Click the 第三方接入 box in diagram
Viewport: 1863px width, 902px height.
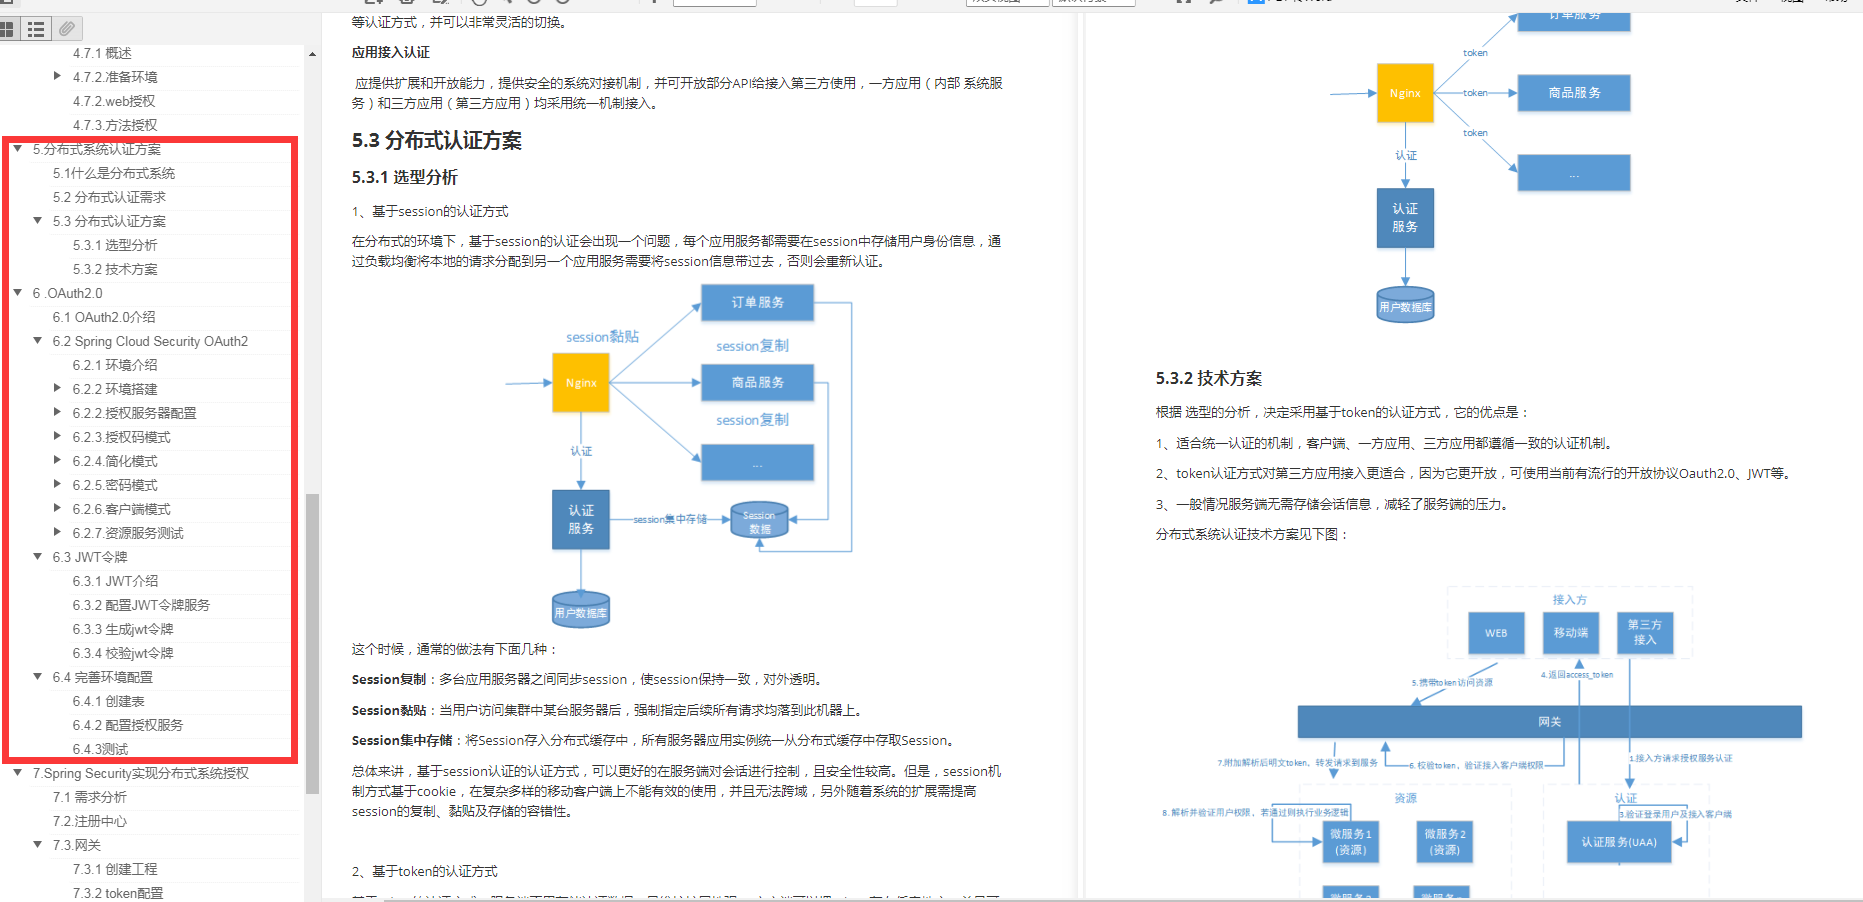coord(1645,632)
